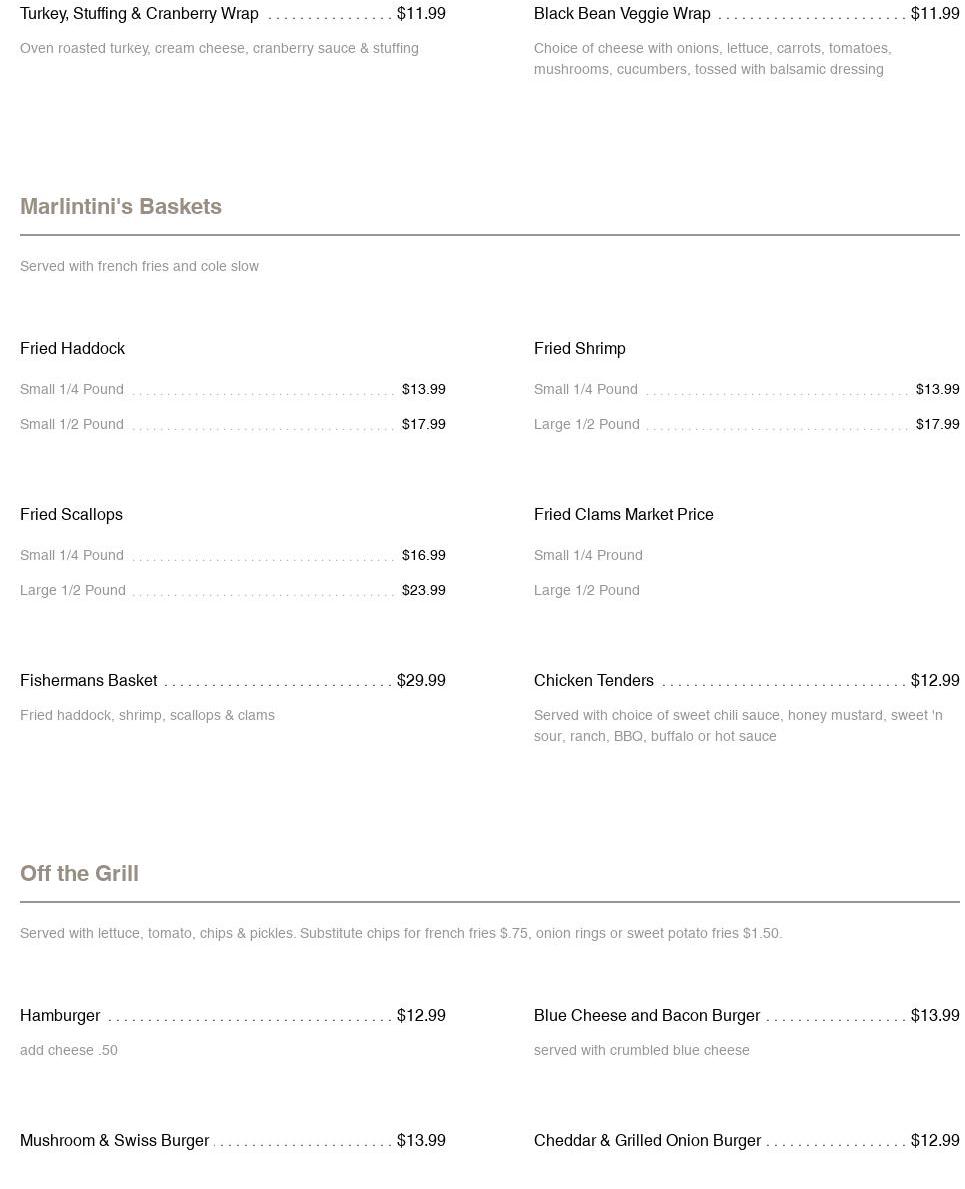Click the Fried Haddock basket title
965x1189 pixels.
coord(72,348)
